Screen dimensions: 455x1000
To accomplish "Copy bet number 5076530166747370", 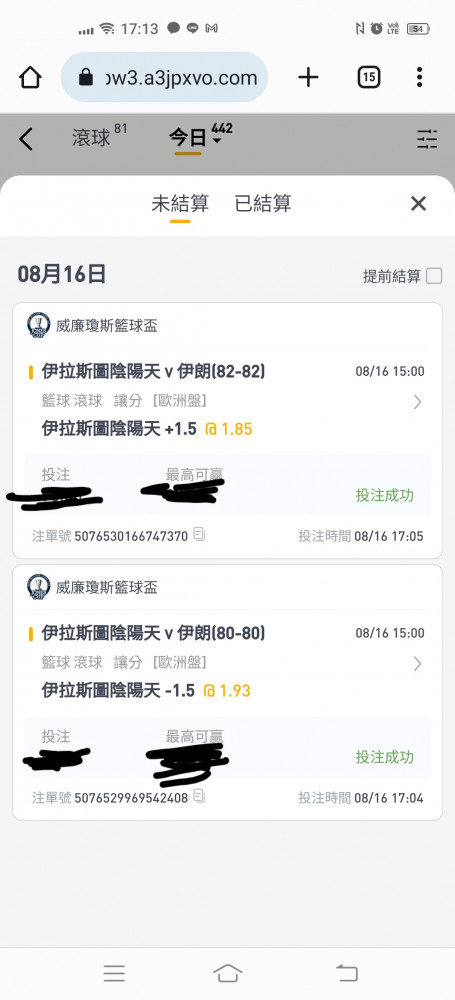I will coord(199,534).
